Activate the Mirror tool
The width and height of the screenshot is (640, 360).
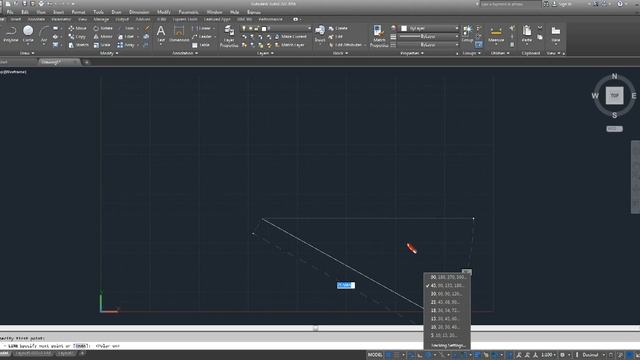point(103,37)
